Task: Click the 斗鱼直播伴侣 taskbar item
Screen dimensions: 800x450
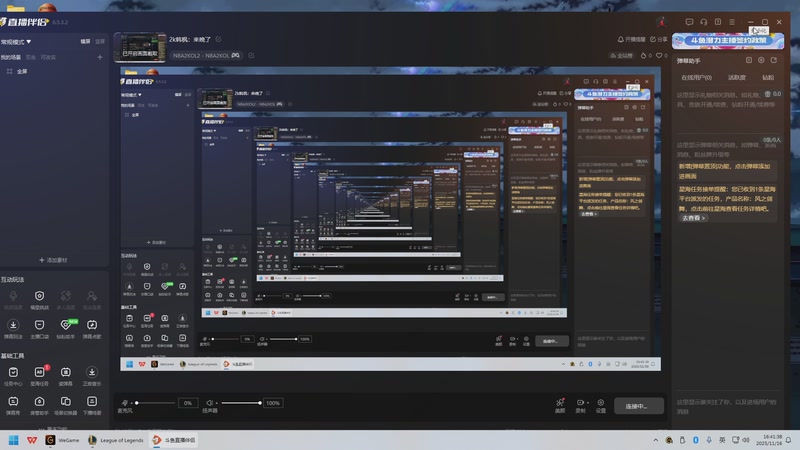Action: (174, 440)
